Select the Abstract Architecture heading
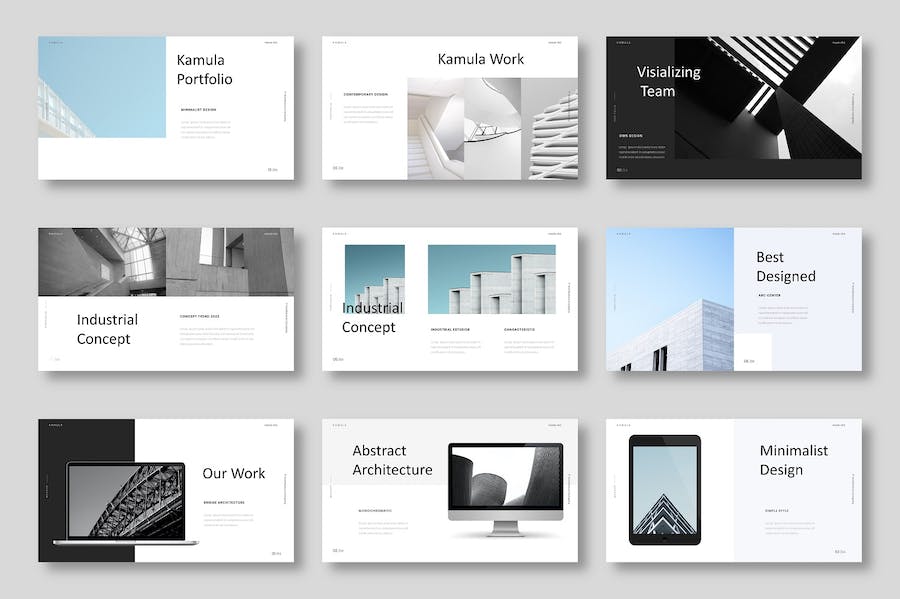The width and height of the screenshot is (900, 599). 392,460
